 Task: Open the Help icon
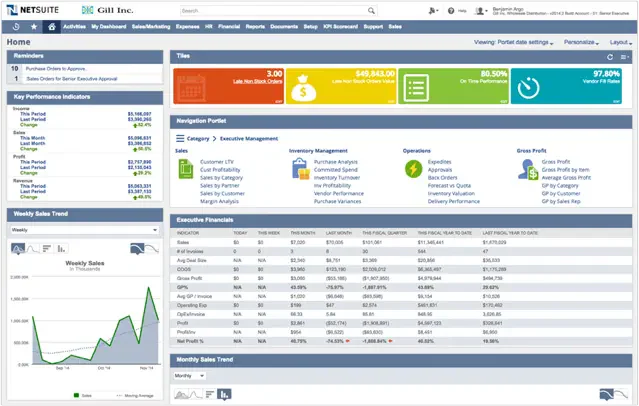[451, 11]
